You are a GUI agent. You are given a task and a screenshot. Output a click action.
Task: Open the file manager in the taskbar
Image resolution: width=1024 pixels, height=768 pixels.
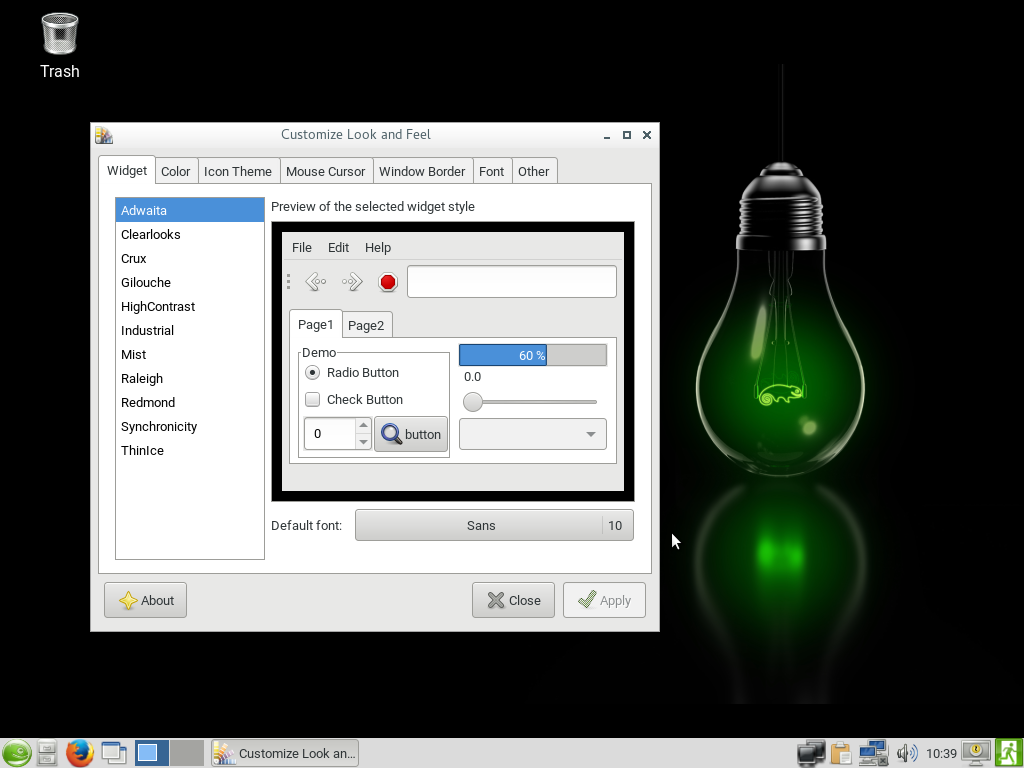[x=47, y=753]
